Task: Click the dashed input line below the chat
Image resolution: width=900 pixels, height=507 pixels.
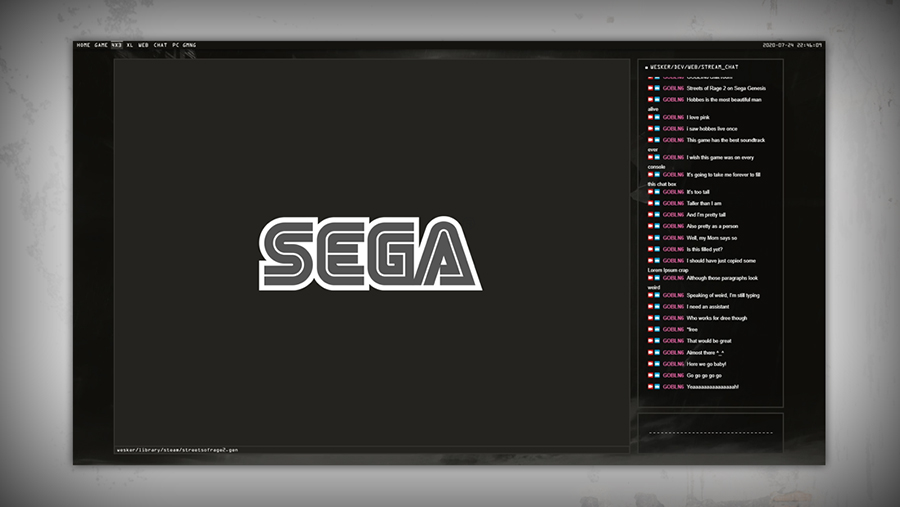Action: tap(711, 433)
